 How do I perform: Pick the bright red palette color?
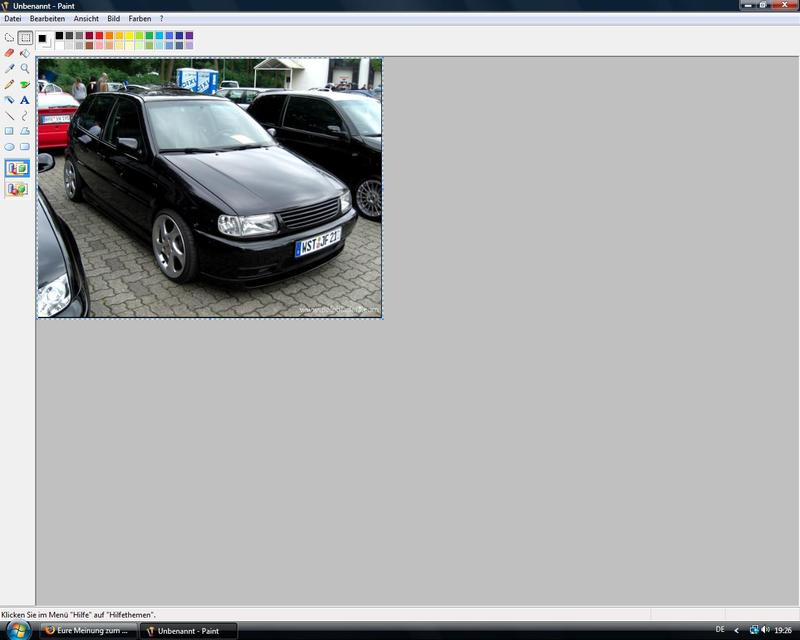[x=99, y=35]
